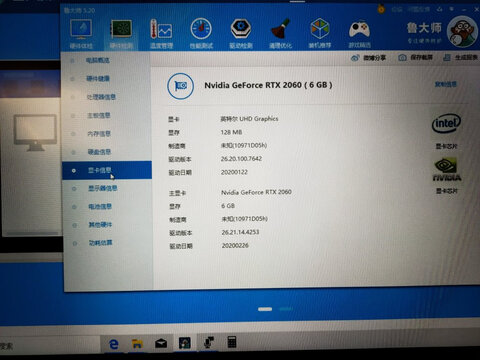The width and height of the screenshot is (480, 360).
Task: Click 生成报表 to generate report
Action: tap(460, 58)
